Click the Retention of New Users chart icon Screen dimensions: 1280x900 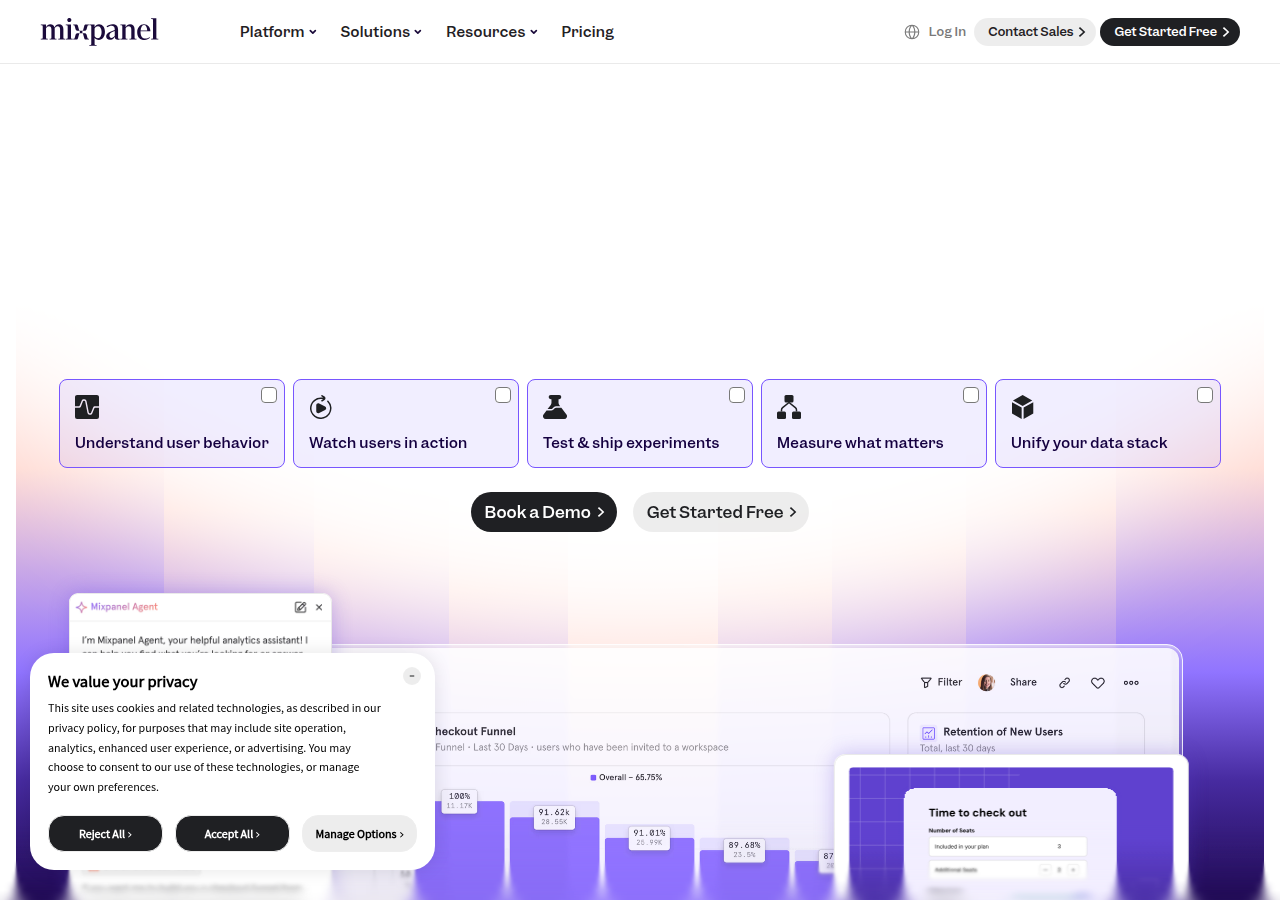click(928, 733)
